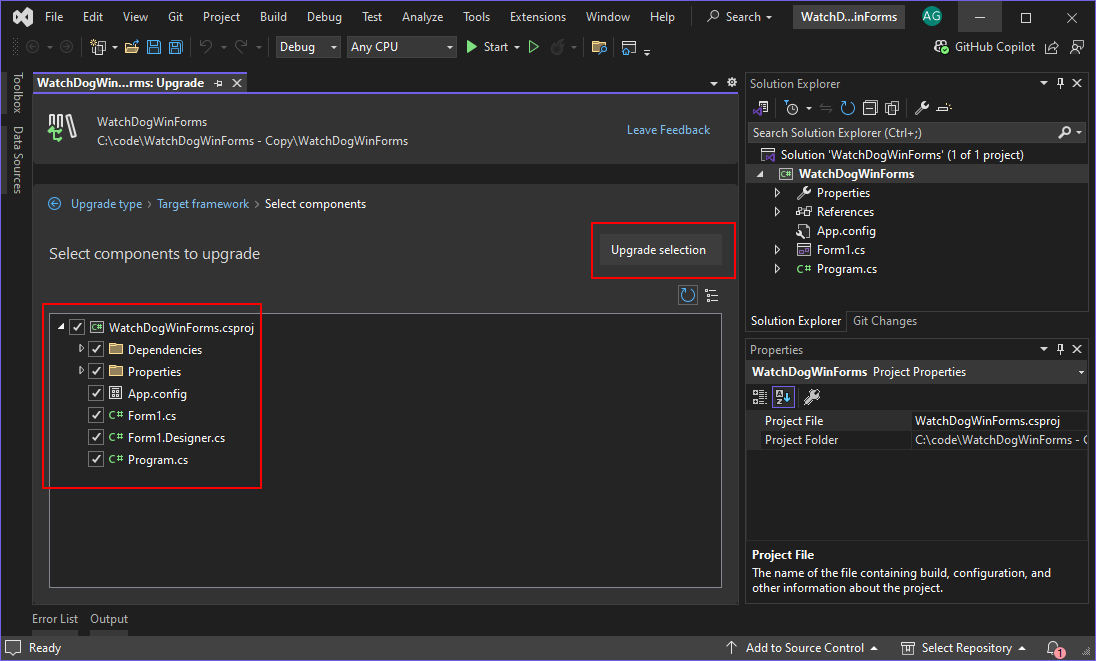Viewport: 1096px width, 661px height.
Task: Sort Properties alphabetically
Action: click(782, 397)
